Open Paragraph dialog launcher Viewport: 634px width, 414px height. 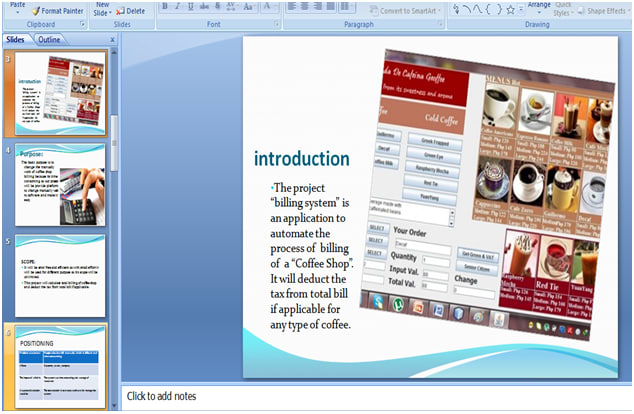point(440,24)
